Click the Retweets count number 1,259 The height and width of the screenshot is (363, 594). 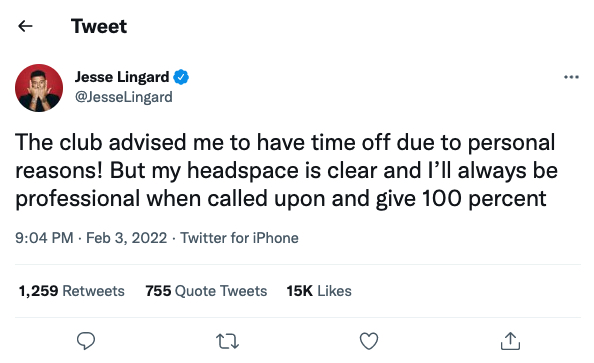(x=38, y=291)
